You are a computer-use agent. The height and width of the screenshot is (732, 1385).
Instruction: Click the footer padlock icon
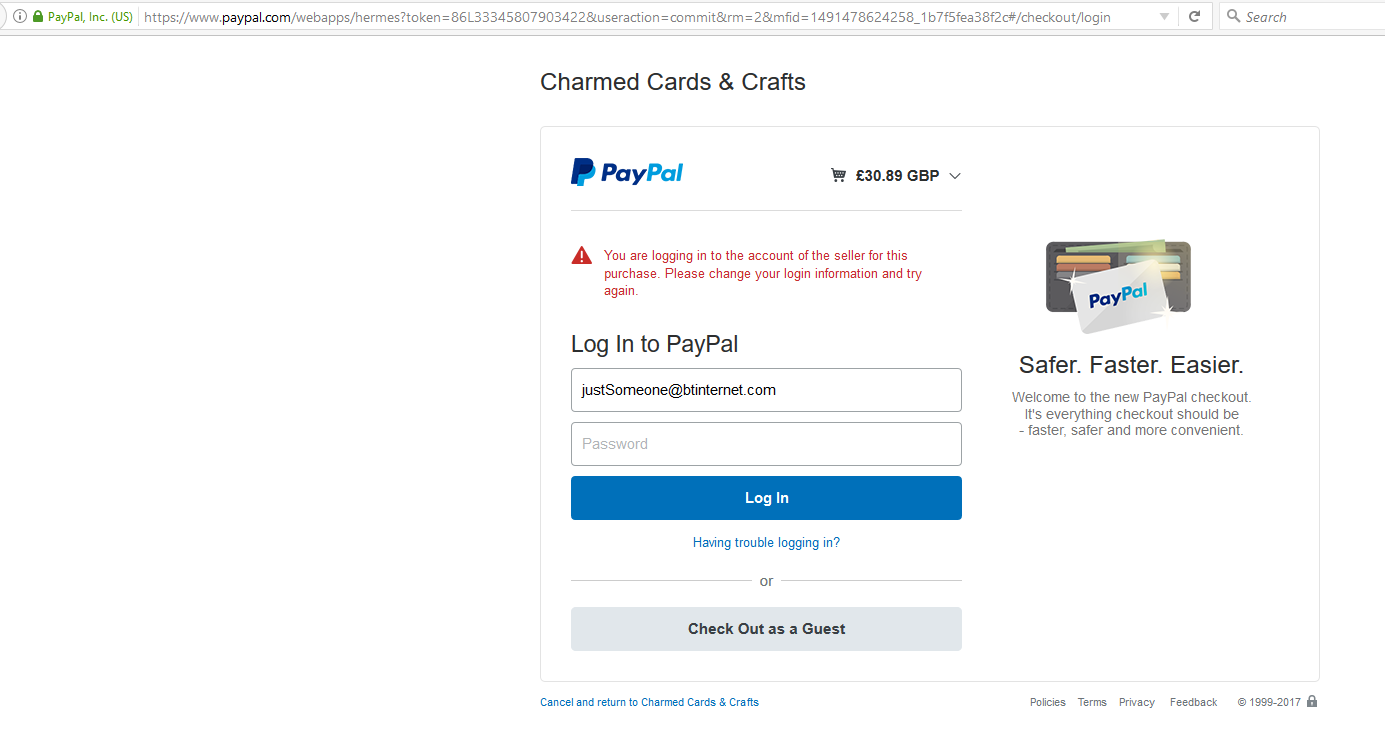coord(1312,701)
